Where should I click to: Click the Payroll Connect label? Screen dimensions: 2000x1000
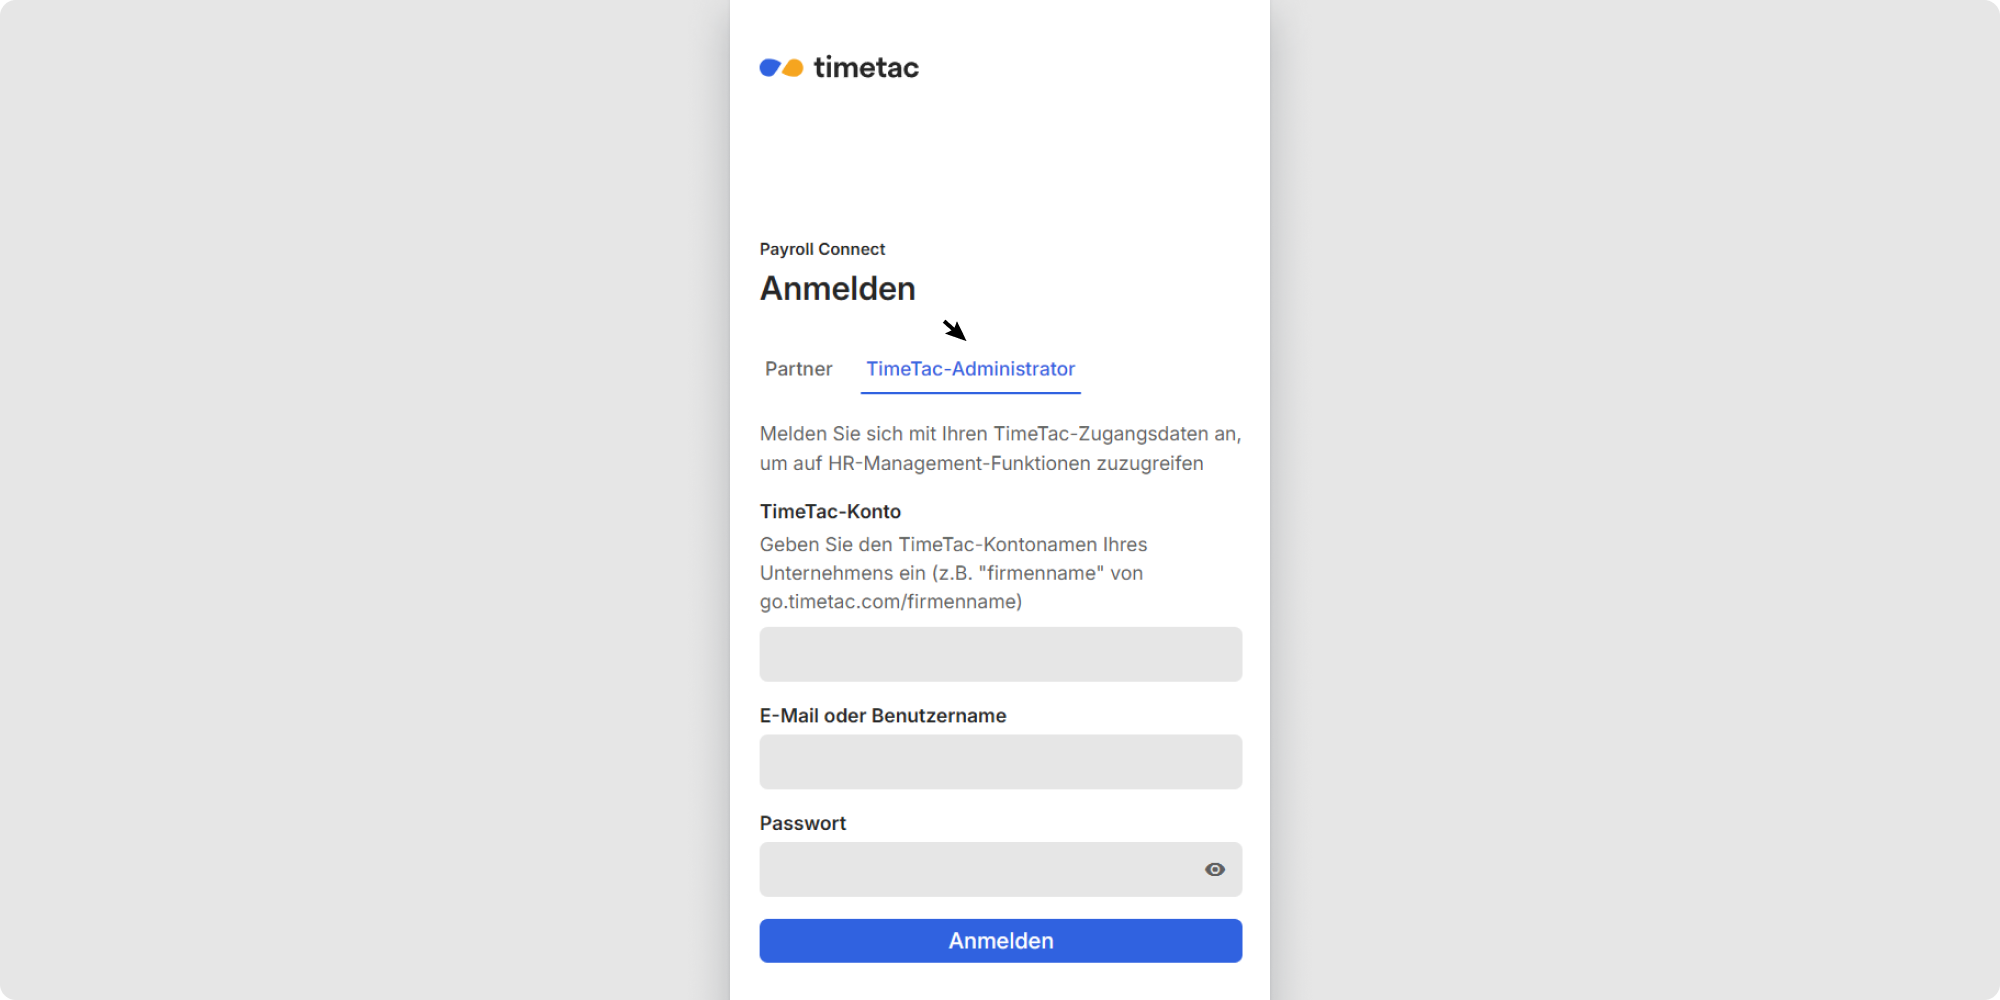tap(822, 249)
